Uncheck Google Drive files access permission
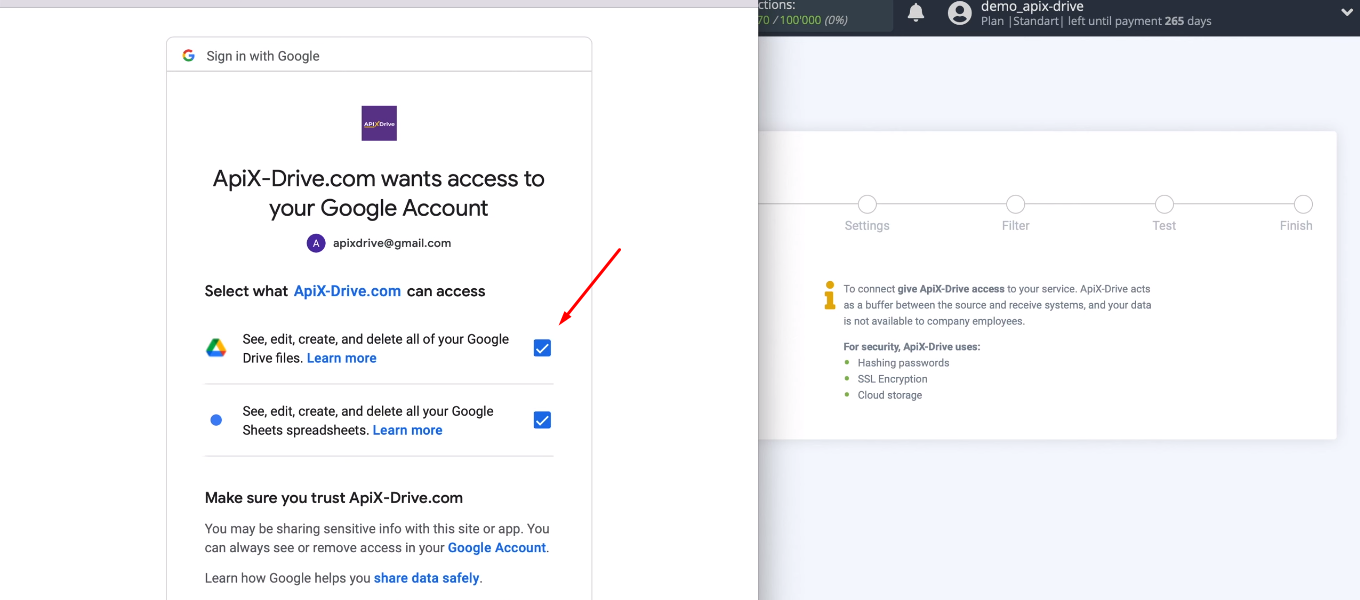1360x600 pixels. [x=541, y=347]
